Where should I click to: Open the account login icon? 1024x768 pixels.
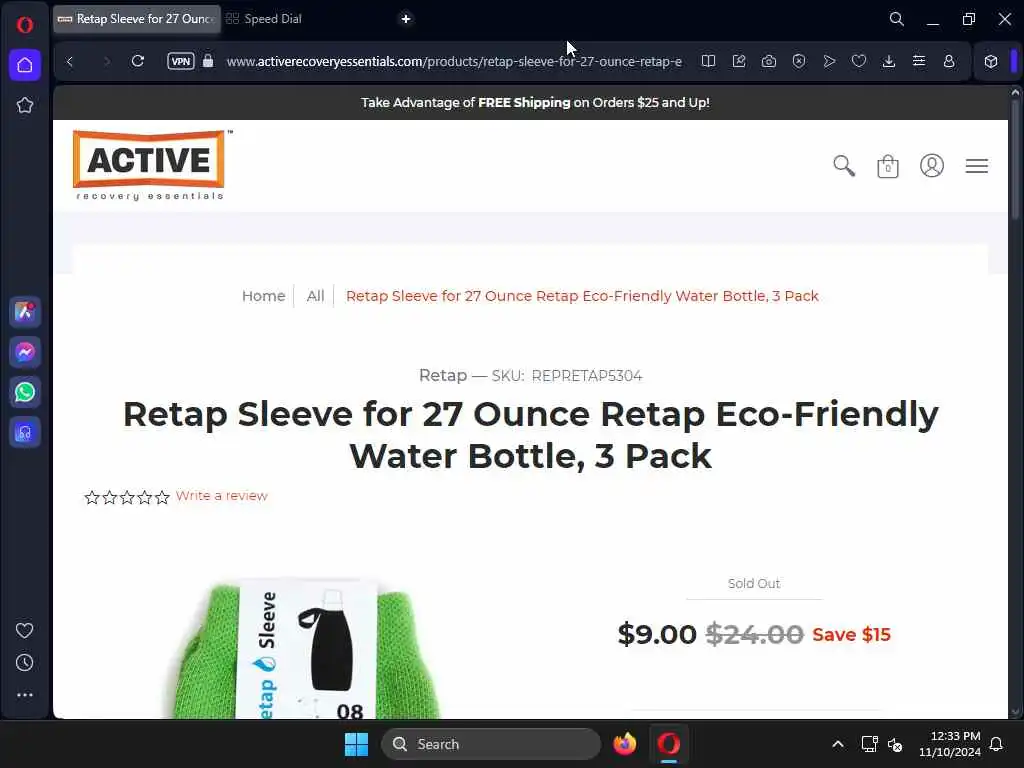tap(932, 166)
